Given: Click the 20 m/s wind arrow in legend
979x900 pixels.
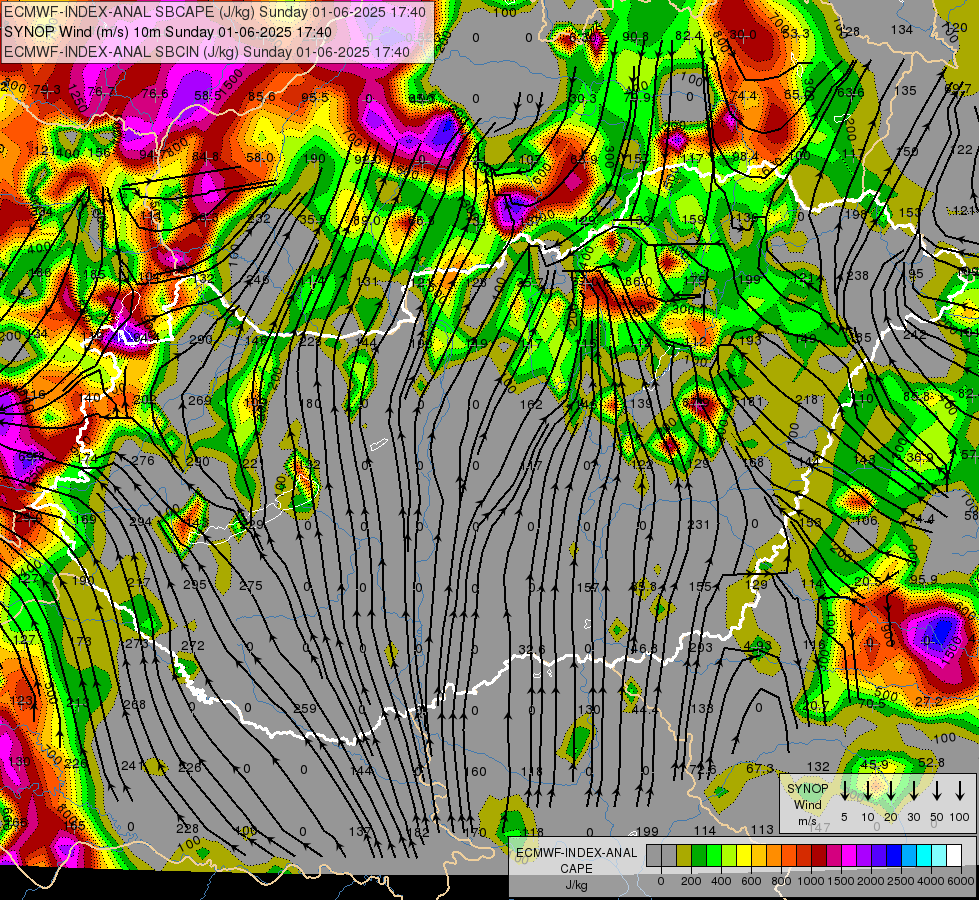Looking at the screenshot, I should point(890,790).
